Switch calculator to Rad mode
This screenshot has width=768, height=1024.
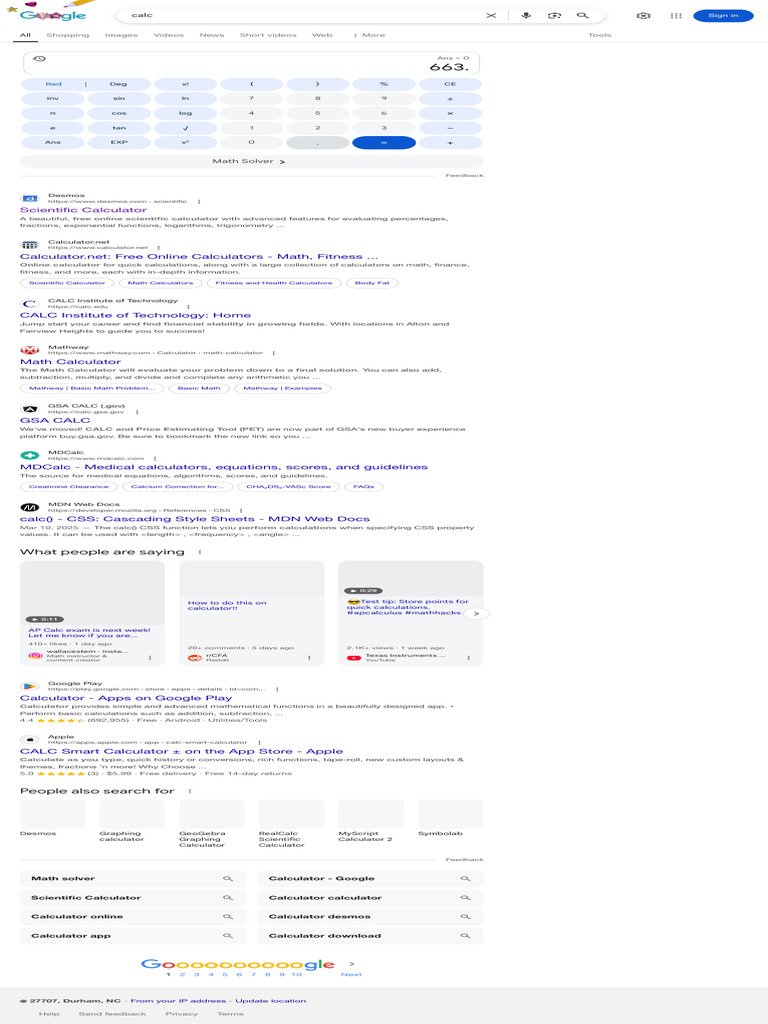(54, 84)
